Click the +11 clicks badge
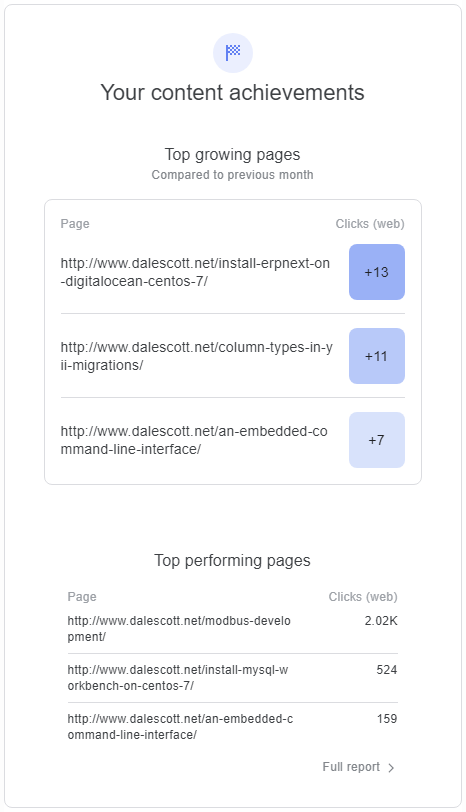 tap(377, 356)
